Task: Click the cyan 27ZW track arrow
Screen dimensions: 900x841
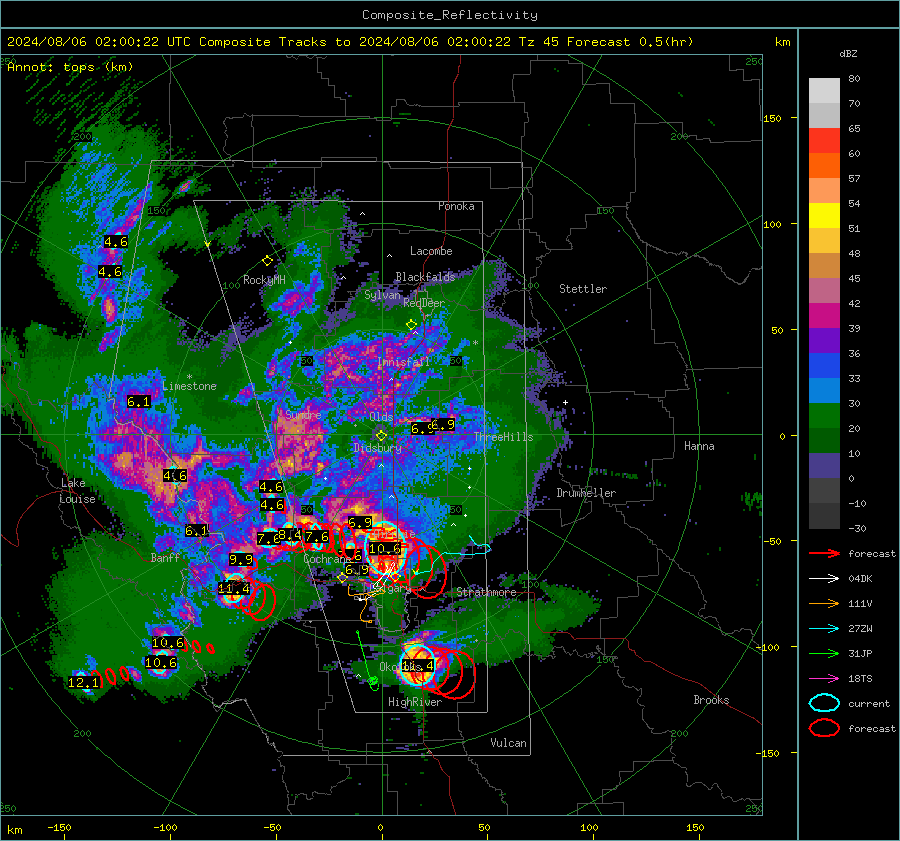Action: tap(824, 629)
